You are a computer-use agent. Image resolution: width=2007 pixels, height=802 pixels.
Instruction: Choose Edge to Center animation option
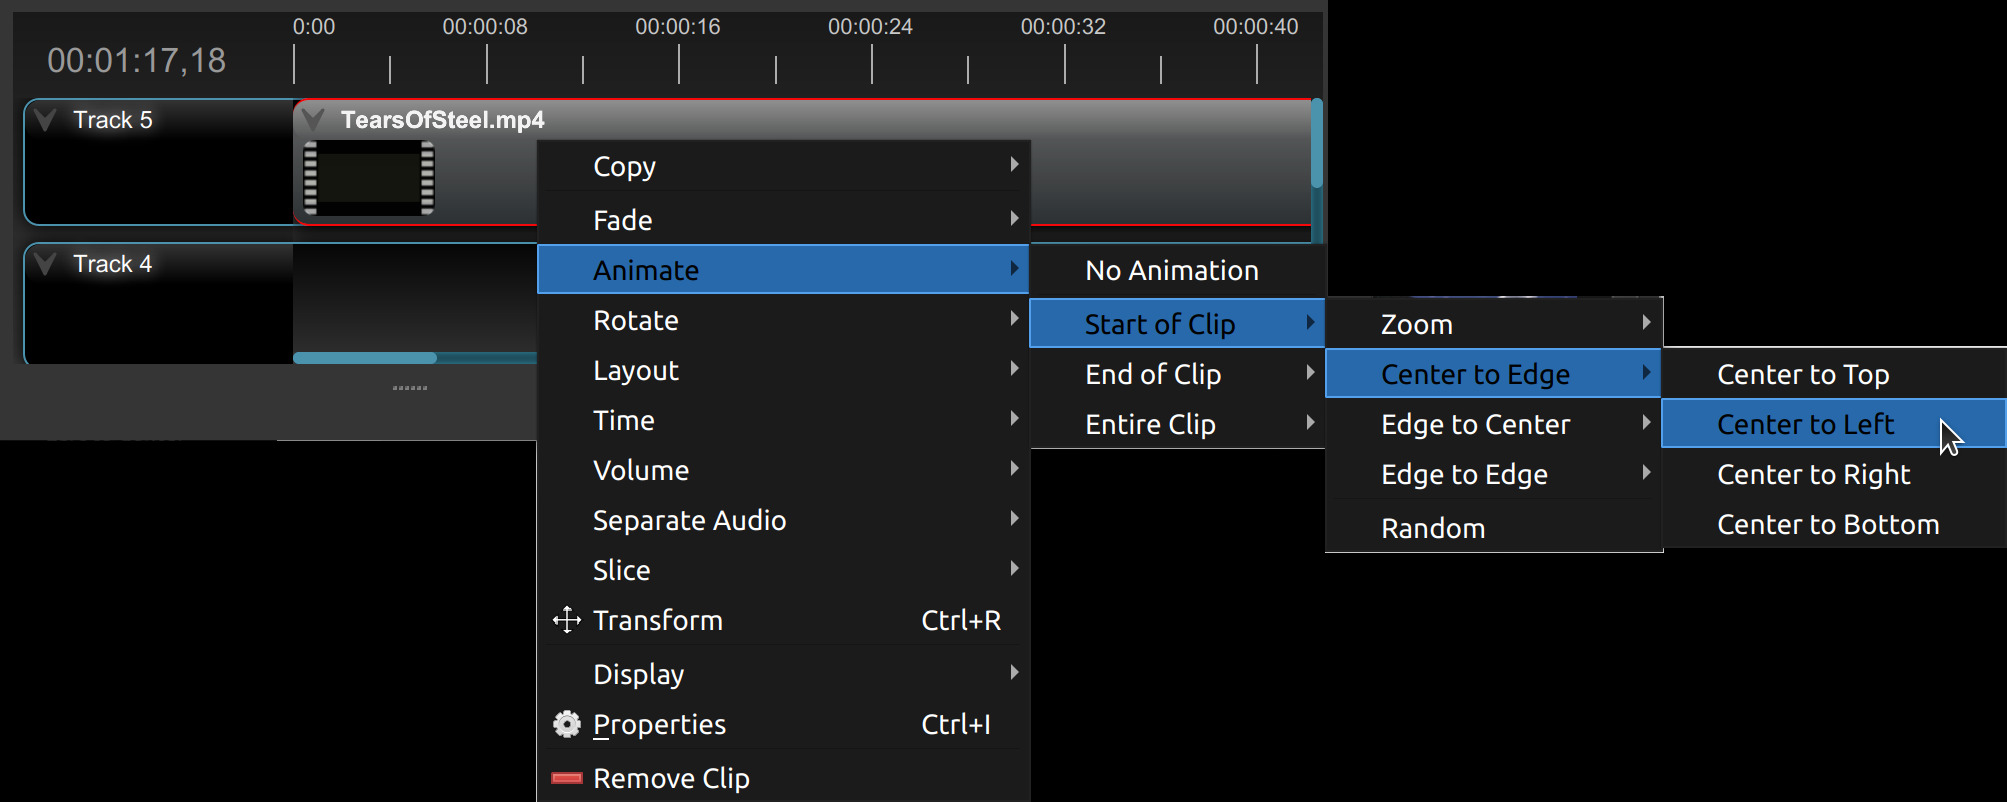click(x=1475, y=423)
